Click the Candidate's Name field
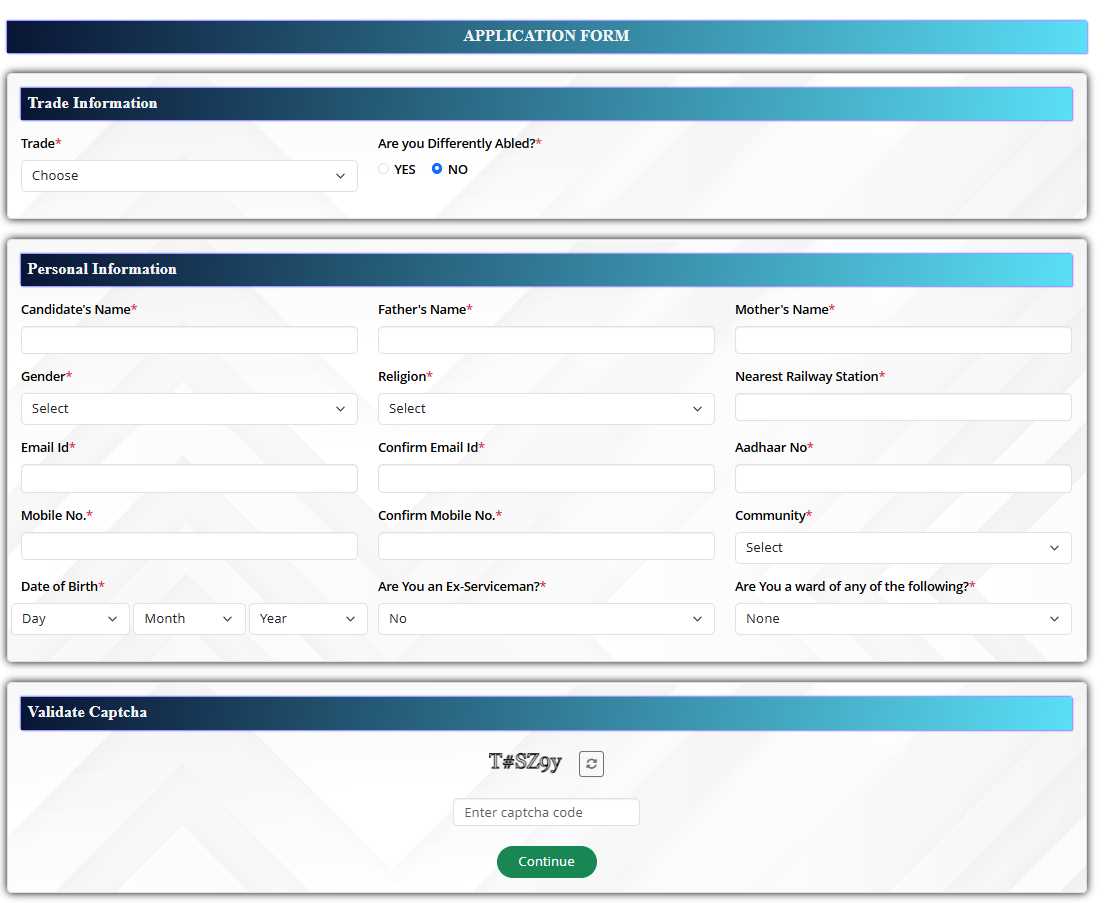Viewport: 1113px width, 903px height. (189, 340)
